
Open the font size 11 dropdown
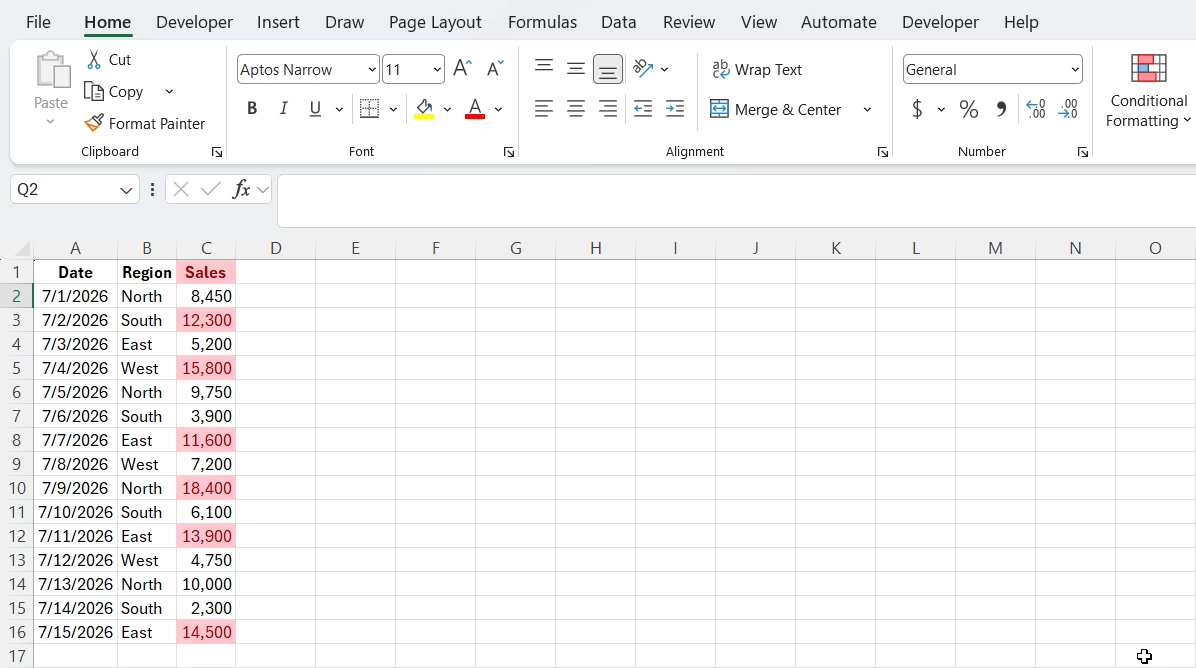point(437,69)
